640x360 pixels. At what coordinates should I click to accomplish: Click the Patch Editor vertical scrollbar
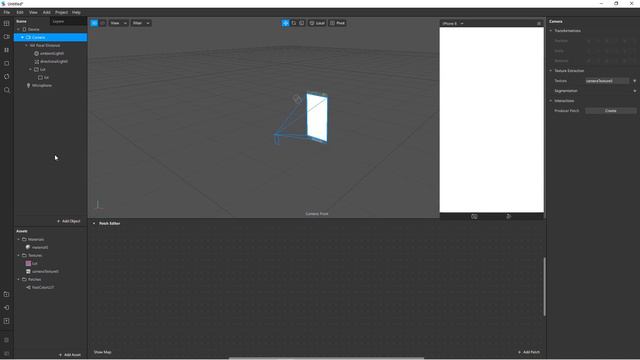coord(544,287)
